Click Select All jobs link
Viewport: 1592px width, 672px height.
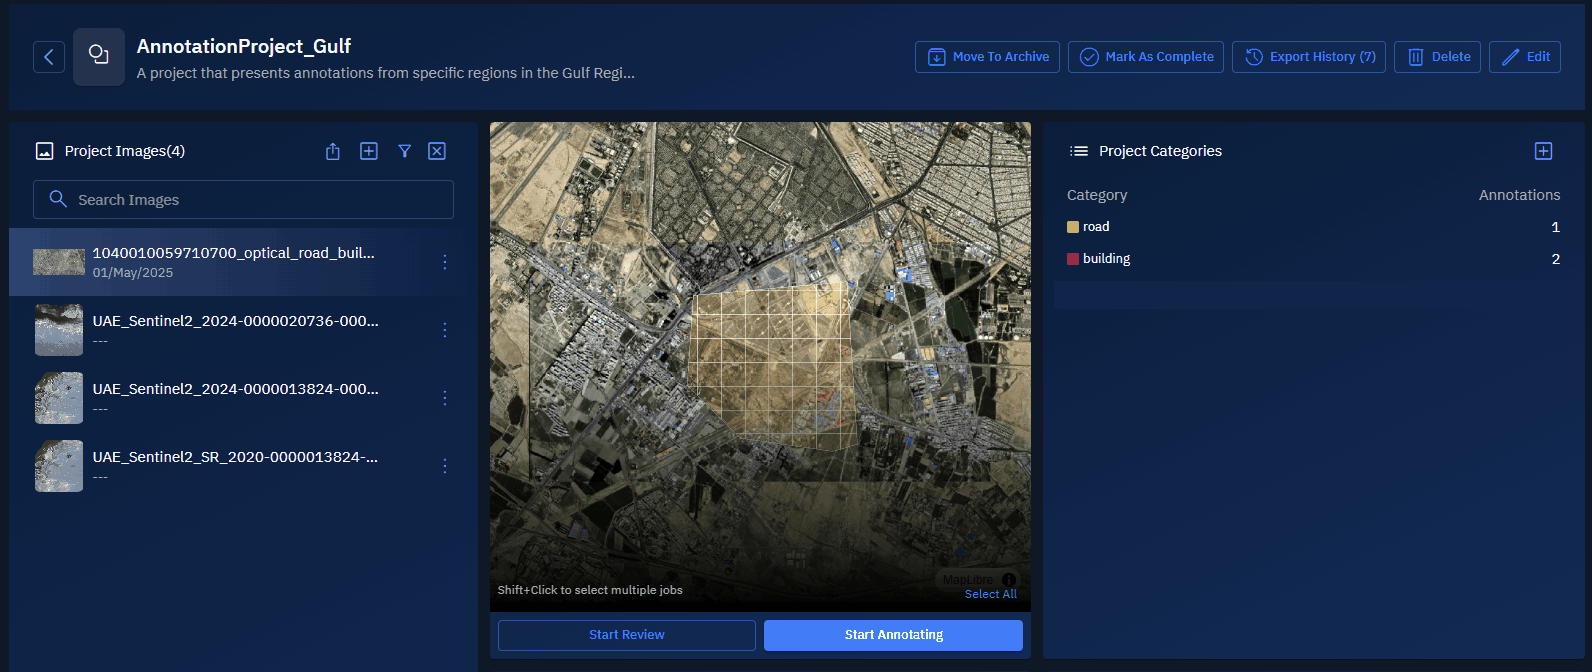(x=990, y=594)
